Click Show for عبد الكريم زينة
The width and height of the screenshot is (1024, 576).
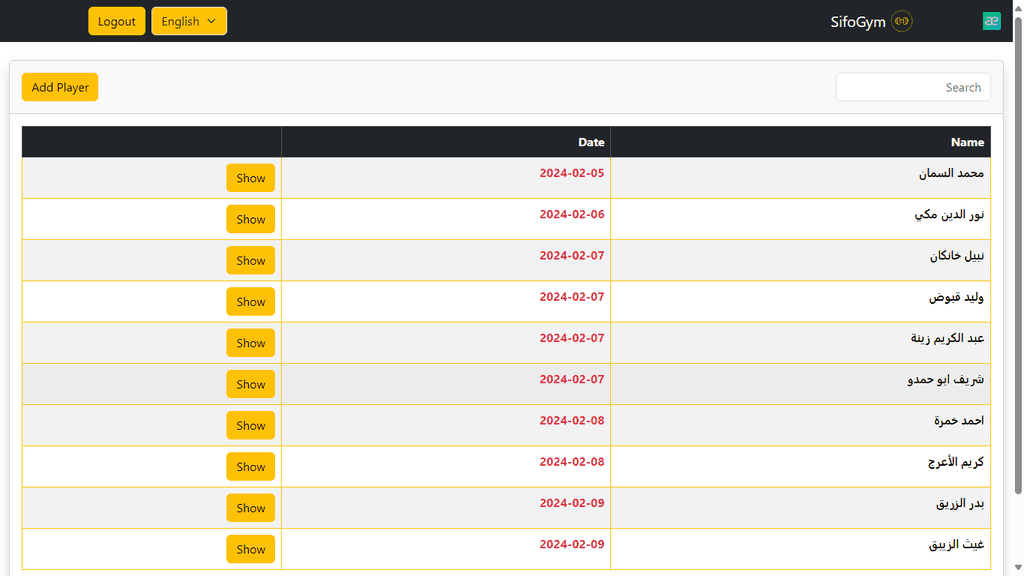click(251, 342)
